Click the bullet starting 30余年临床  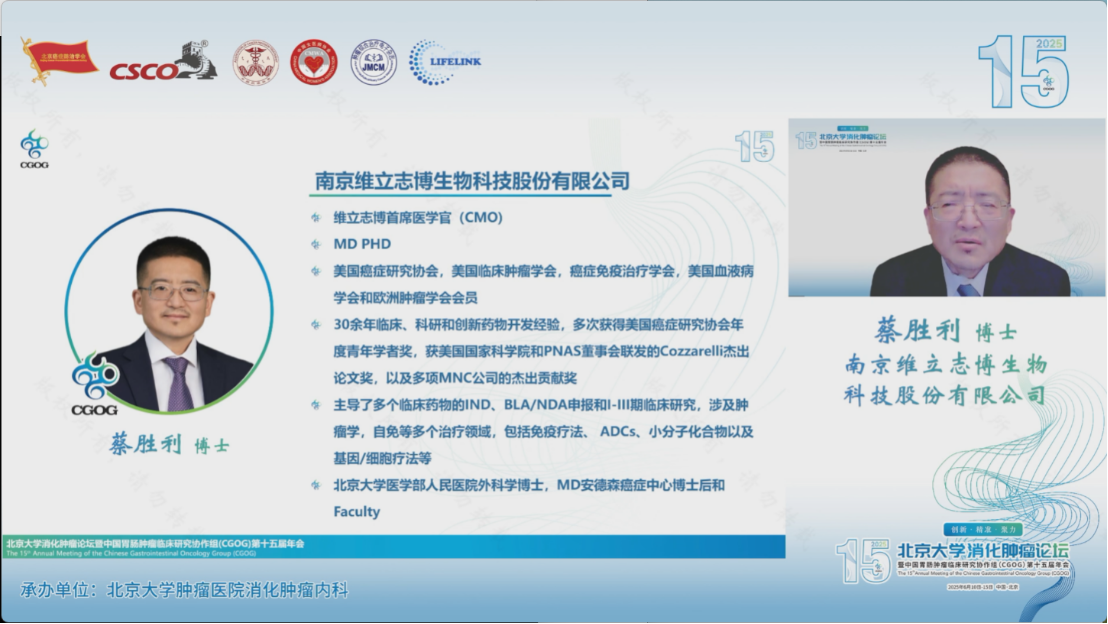[541, 351]
